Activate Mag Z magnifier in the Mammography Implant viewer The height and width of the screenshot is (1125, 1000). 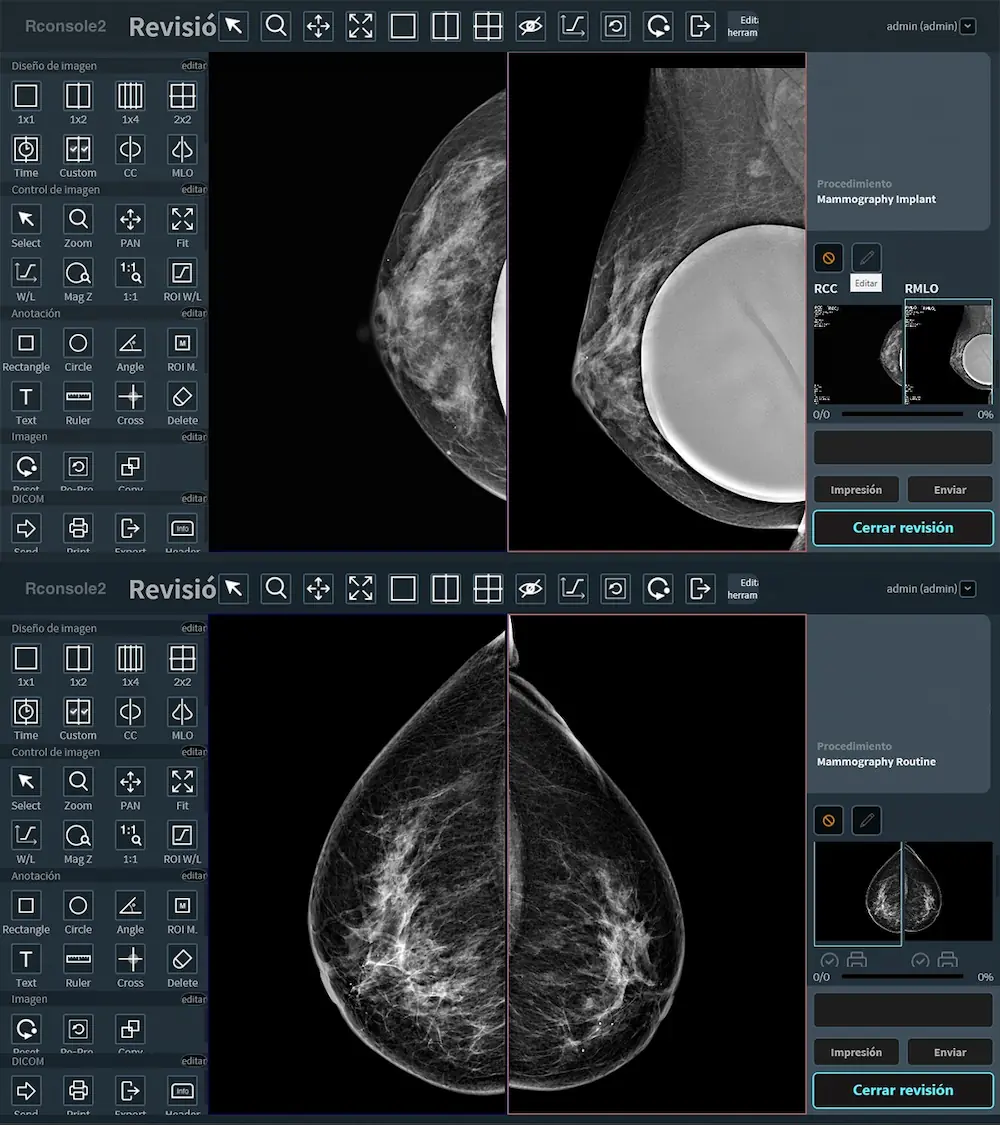pyautogui.click(x=78, y=273)
